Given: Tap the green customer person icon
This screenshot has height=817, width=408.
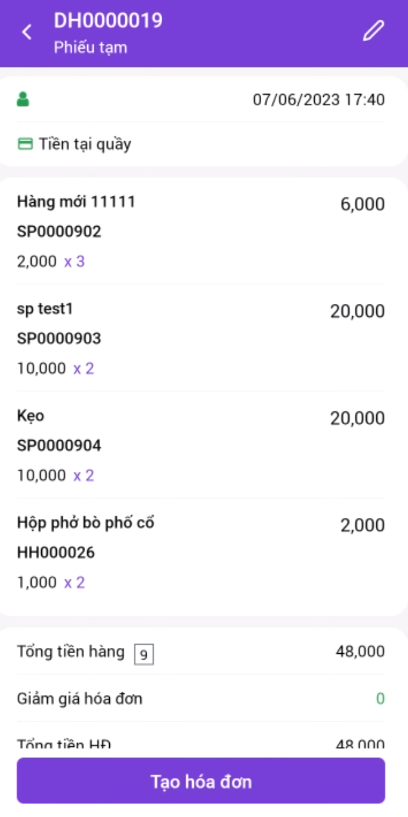Looking at the screenshot, I should tap(23, 99).
